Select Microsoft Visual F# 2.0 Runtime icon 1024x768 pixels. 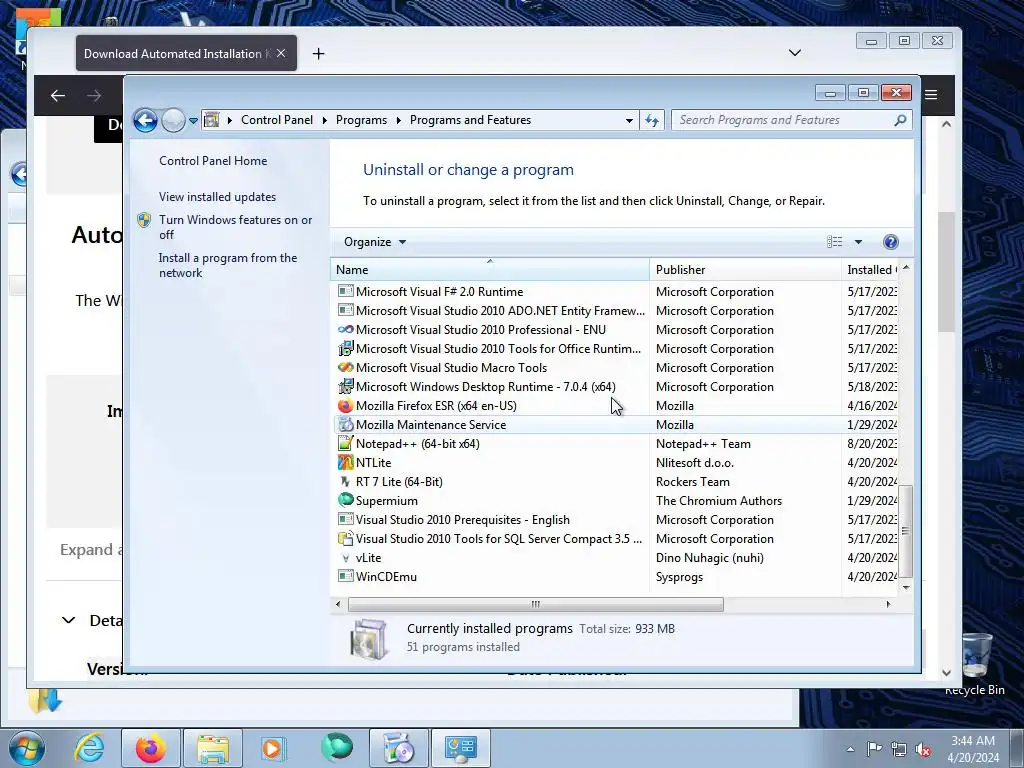point(345,291)
